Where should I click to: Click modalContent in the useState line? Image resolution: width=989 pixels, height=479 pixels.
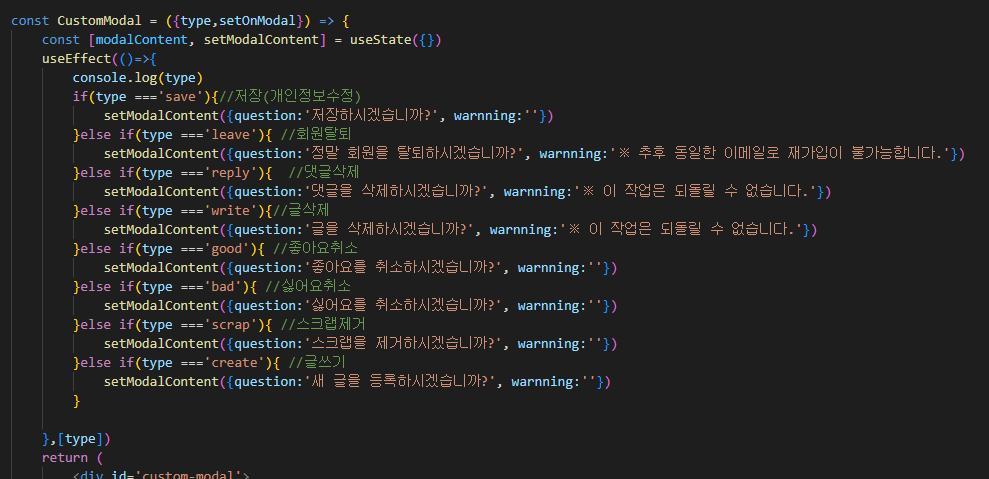point(143,40)
